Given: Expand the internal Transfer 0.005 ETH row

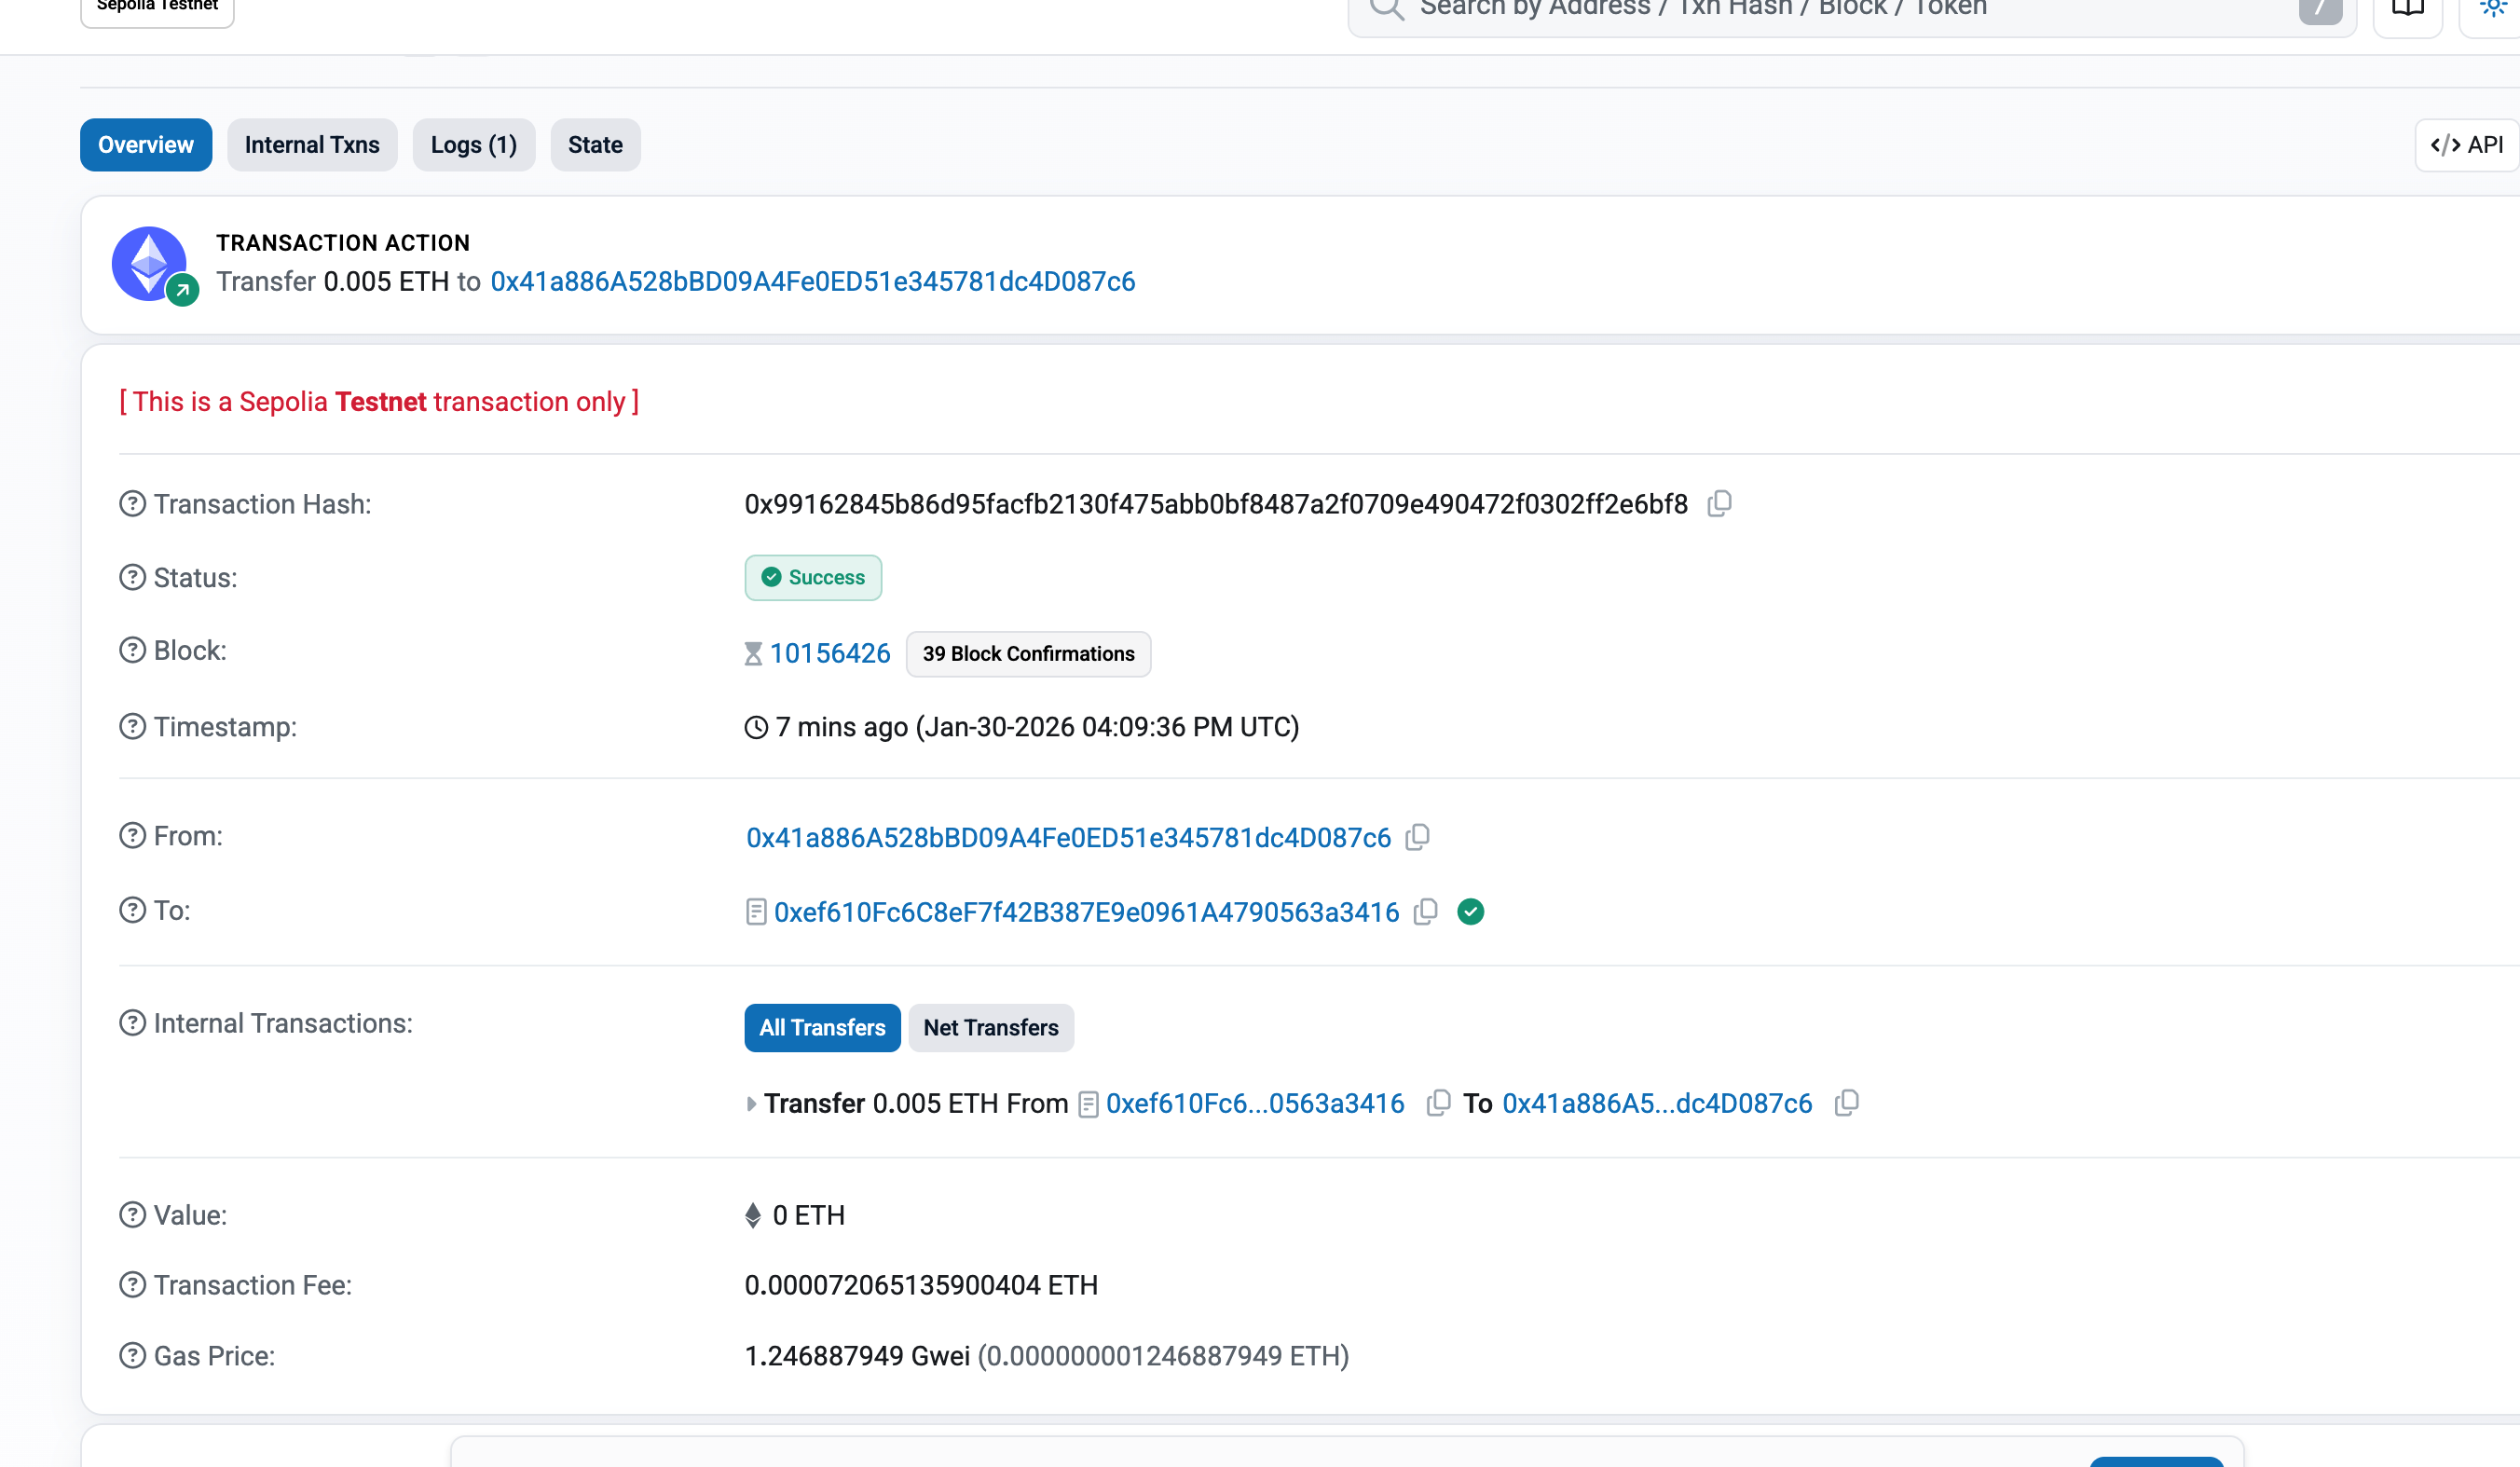Looking at the screenshot, I should (751, 1104).
